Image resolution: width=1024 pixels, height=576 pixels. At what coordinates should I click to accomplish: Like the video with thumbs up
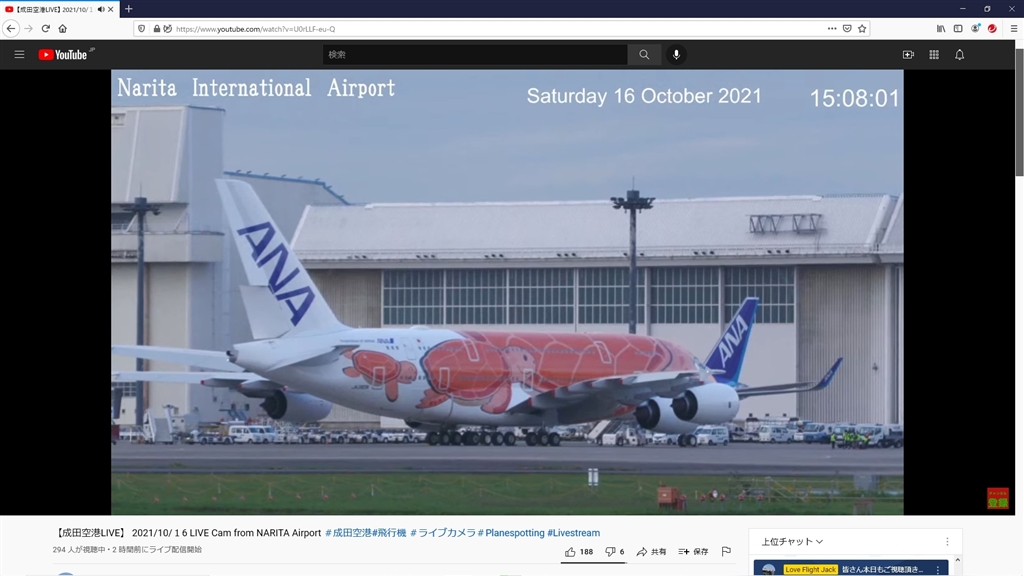click(x=579, y=552)
